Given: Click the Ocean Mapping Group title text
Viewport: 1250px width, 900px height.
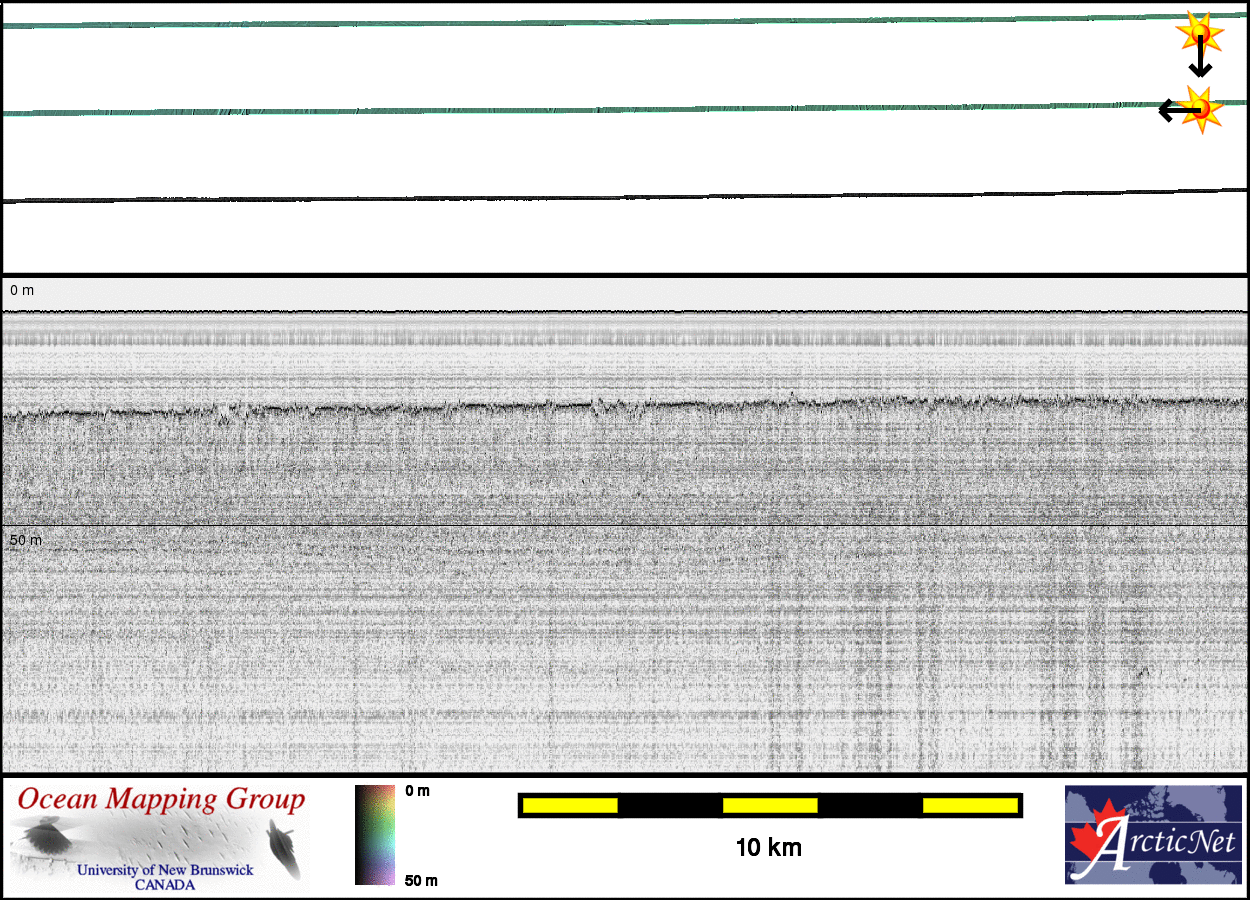Looking at the screenshot, I should (161, 800).
